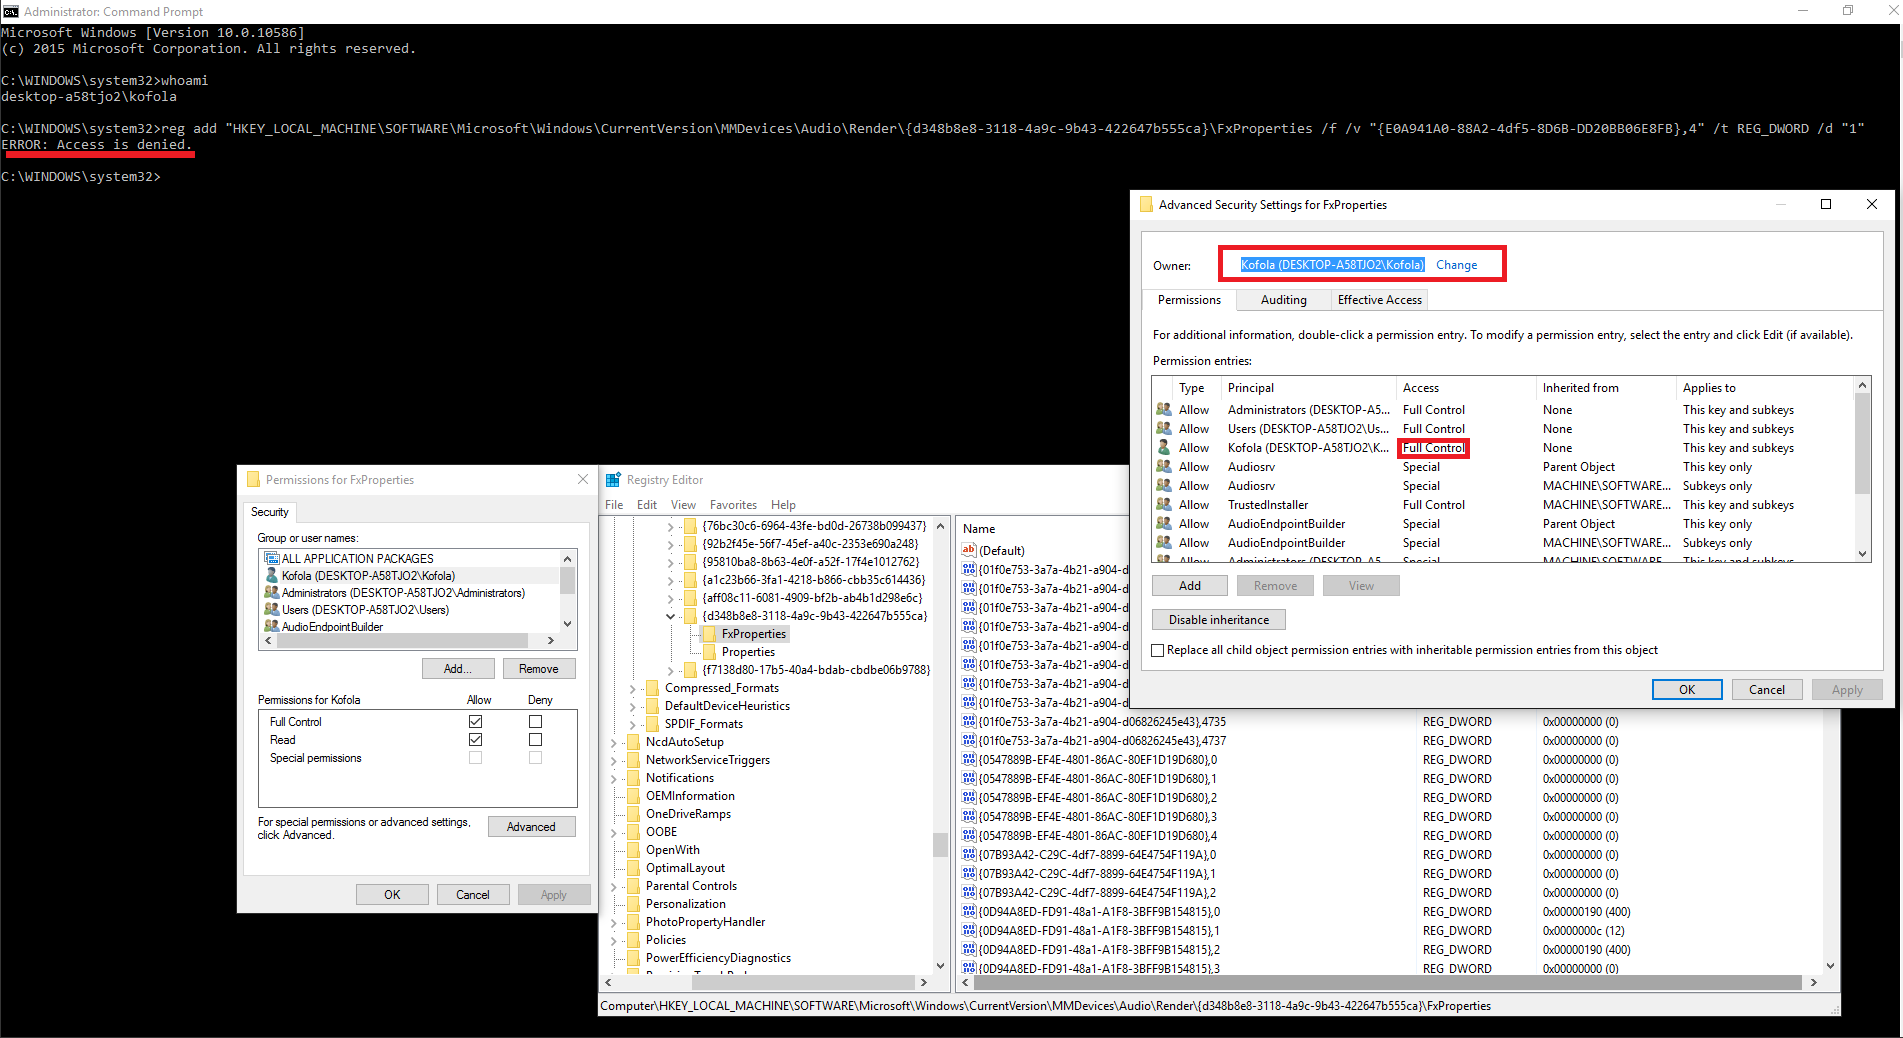The image size is (1903, 1038).
Task: Select the FxProperties tree item
Action: click(x=753, y=634)
